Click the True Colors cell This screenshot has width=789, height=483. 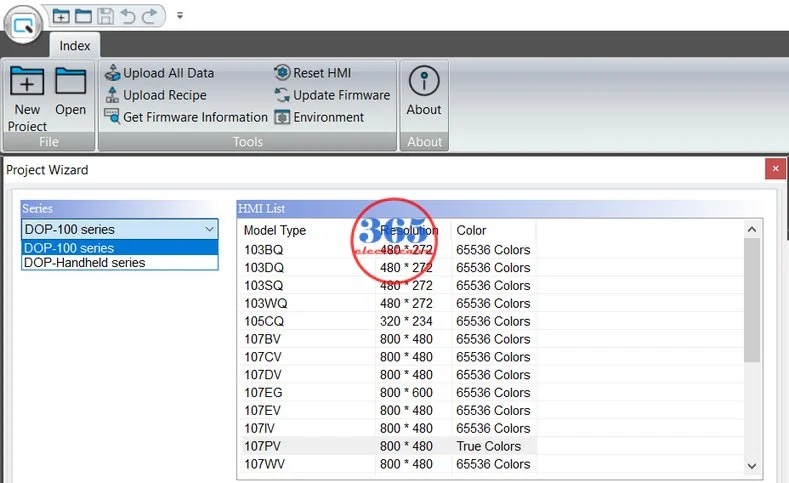pos(489,446)
